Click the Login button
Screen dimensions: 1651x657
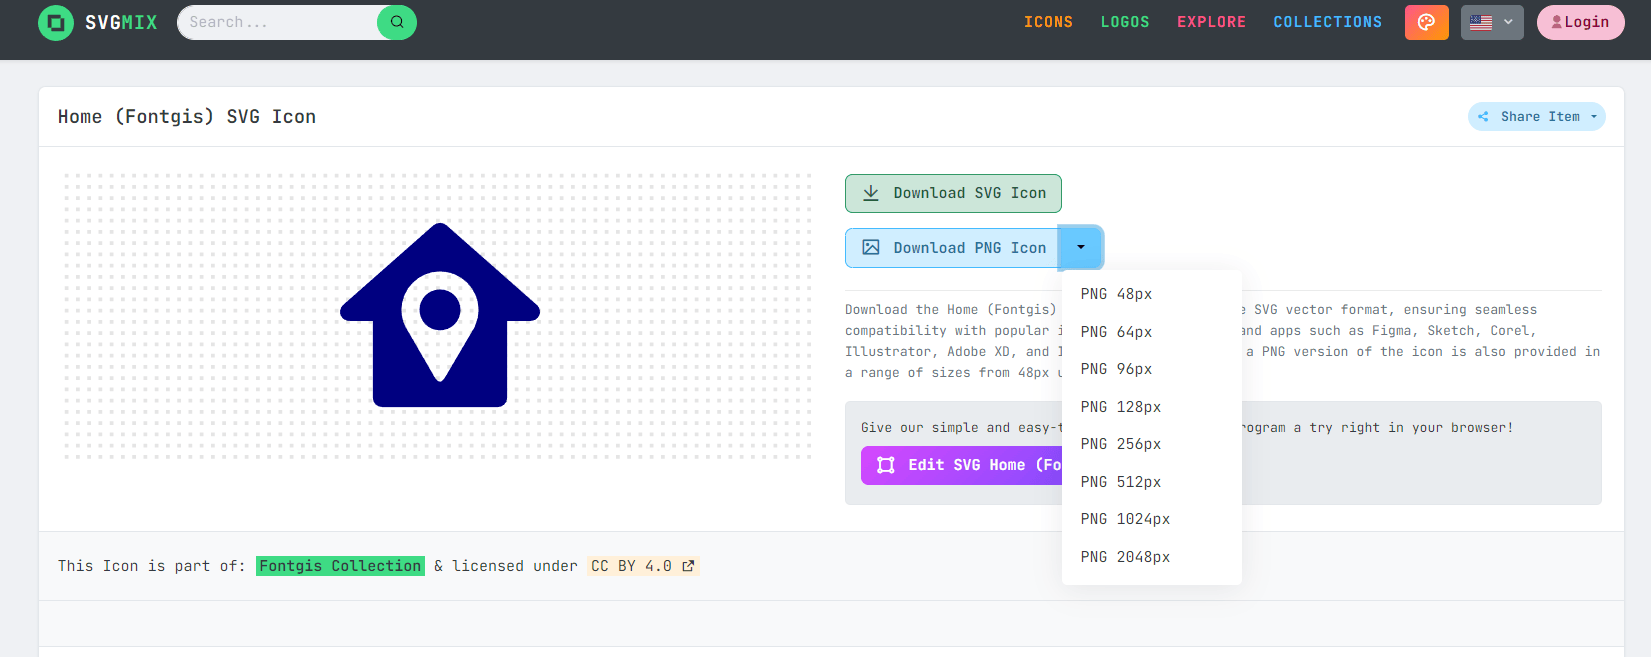pyautogui.click(x=1580, y=22)
